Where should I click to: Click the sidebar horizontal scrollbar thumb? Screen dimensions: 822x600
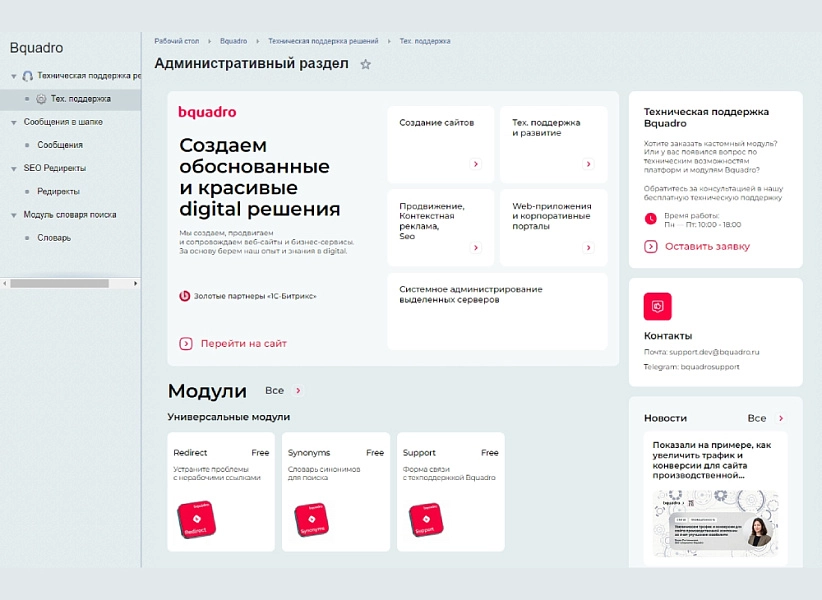[59, 283]
